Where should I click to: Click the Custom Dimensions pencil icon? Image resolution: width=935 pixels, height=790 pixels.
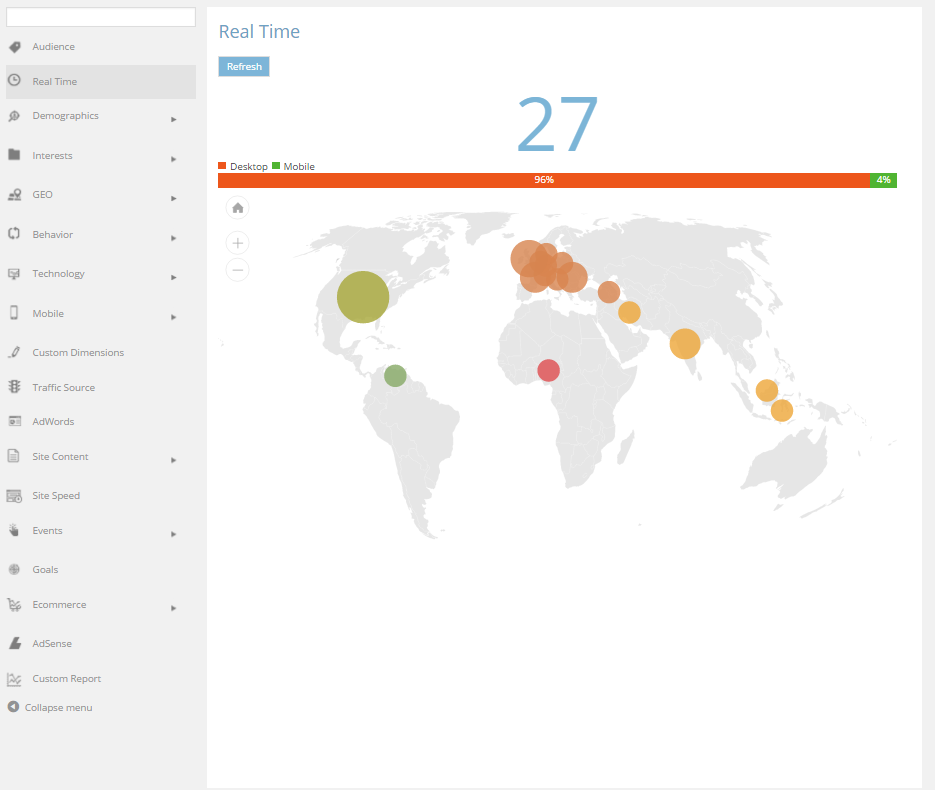point(14,352)
